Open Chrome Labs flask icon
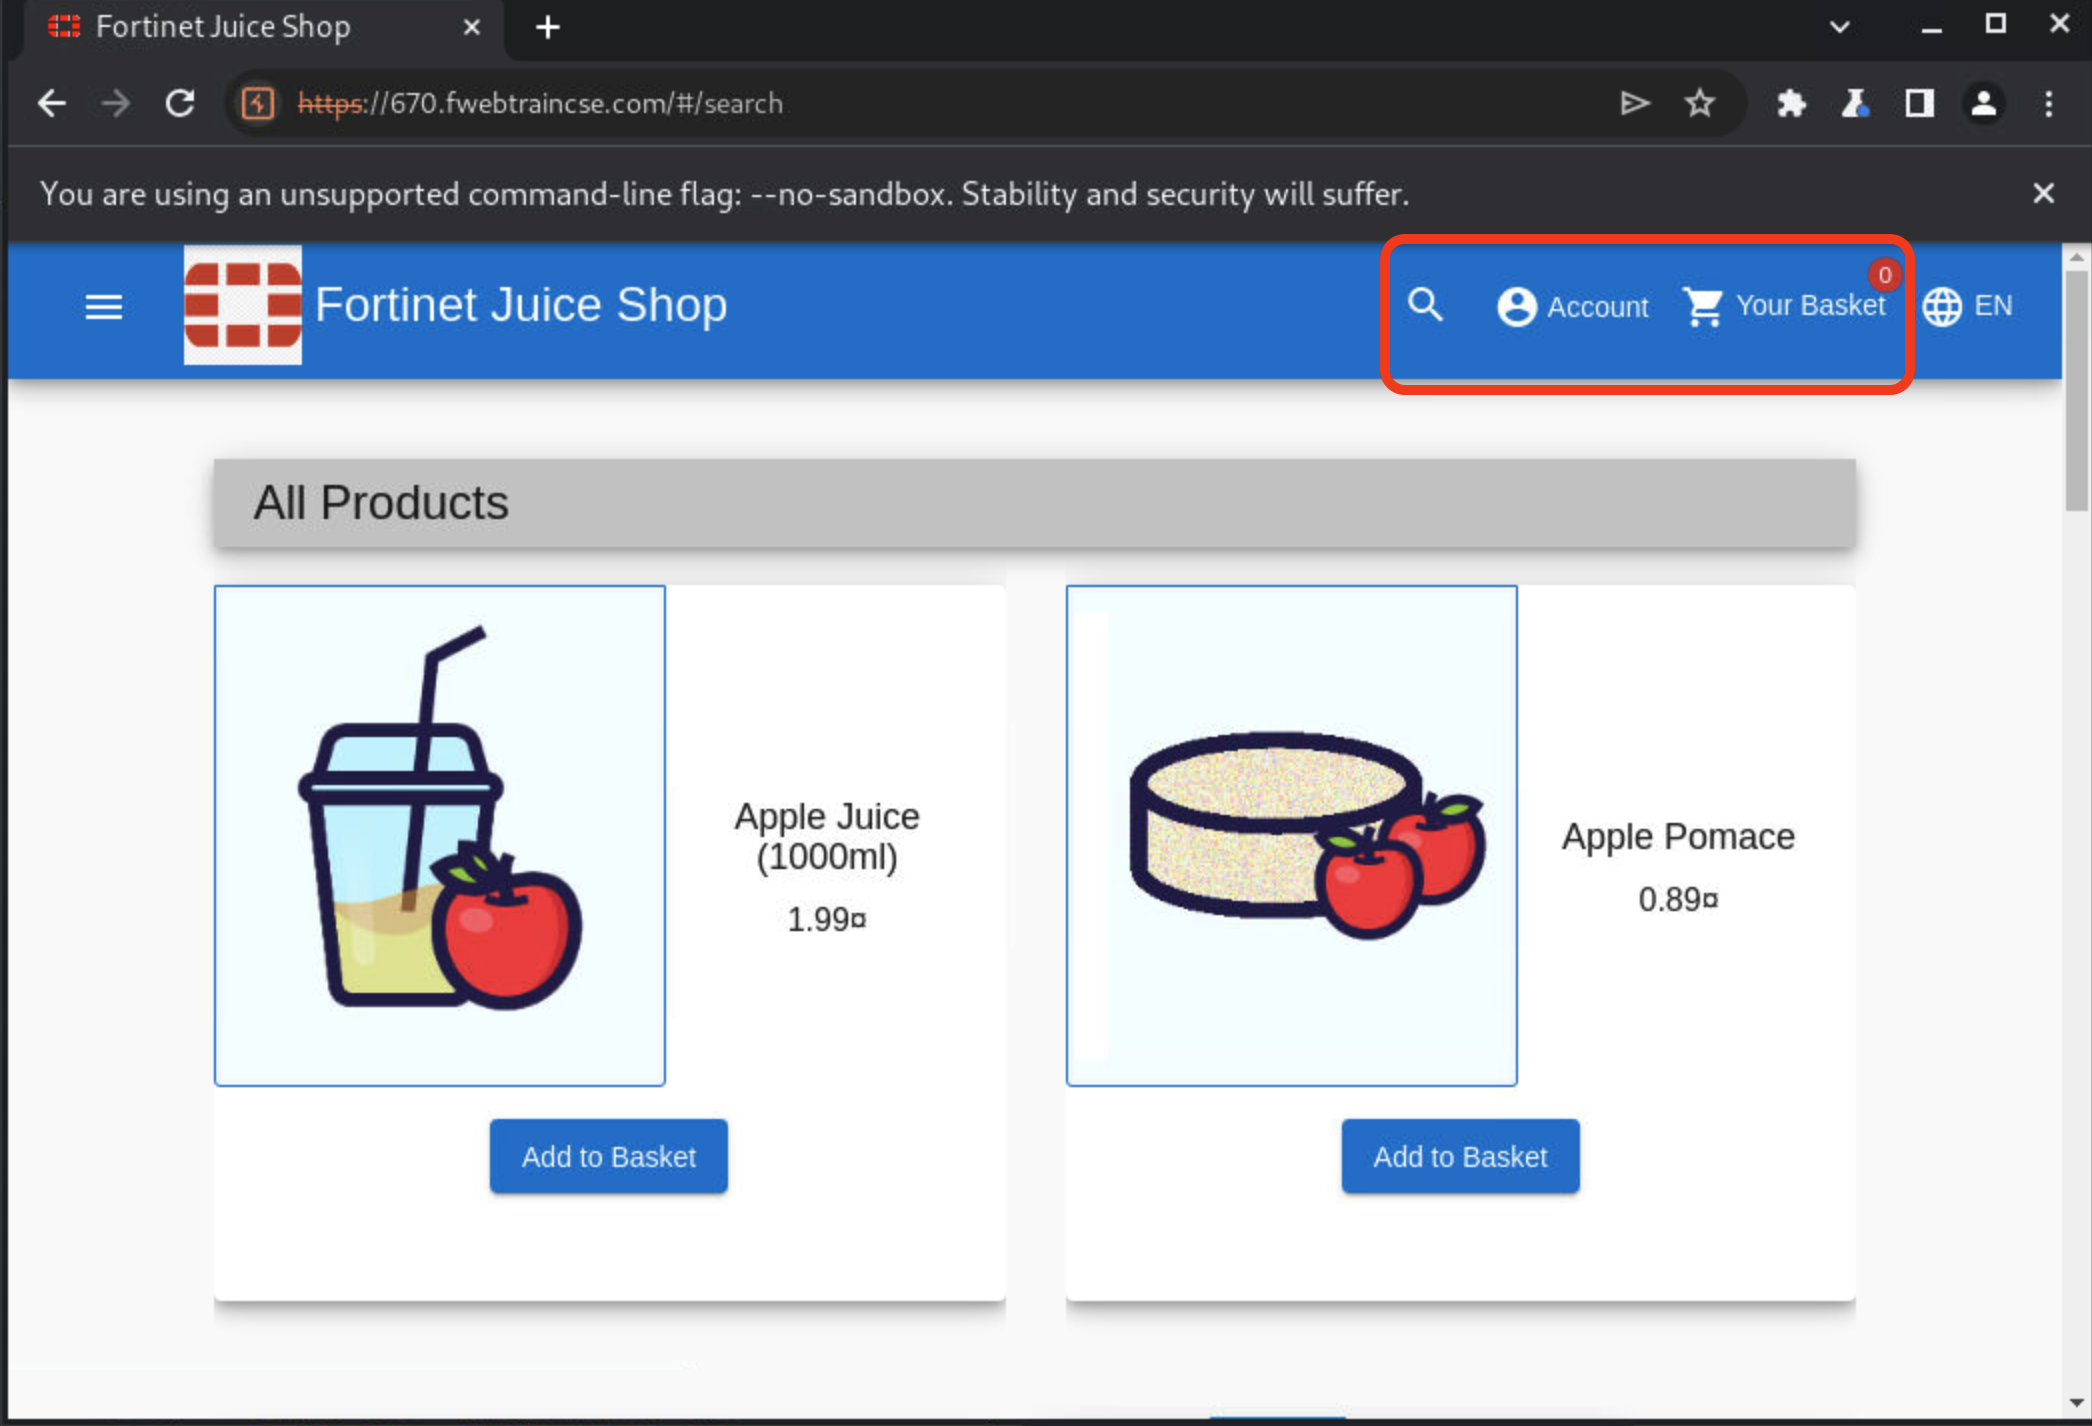 coord(1856,103)
